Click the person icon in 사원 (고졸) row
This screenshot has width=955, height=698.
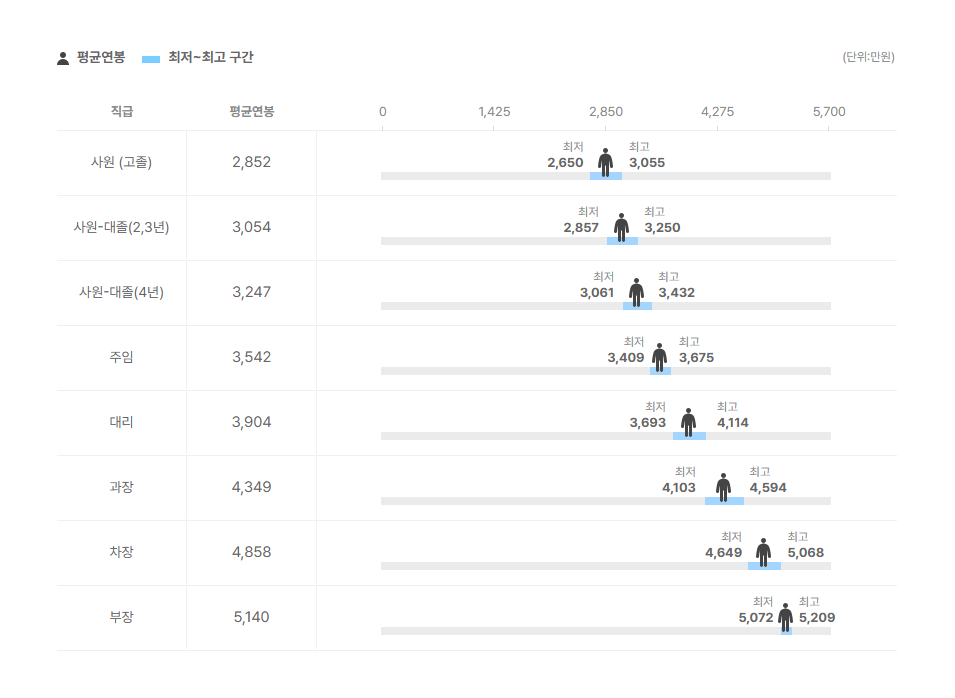(605, 162)
